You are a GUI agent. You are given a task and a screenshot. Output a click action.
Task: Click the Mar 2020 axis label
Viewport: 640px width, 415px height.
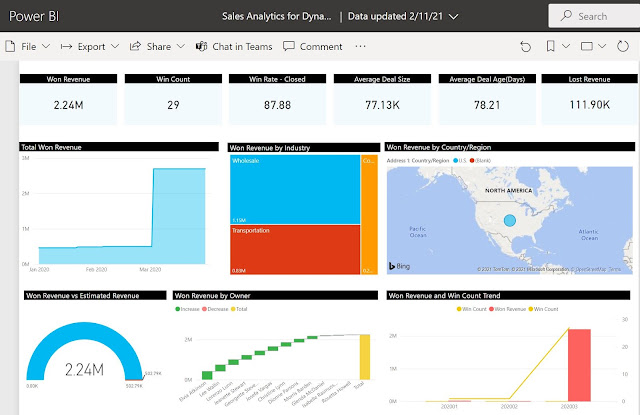[x=150, y=269]
